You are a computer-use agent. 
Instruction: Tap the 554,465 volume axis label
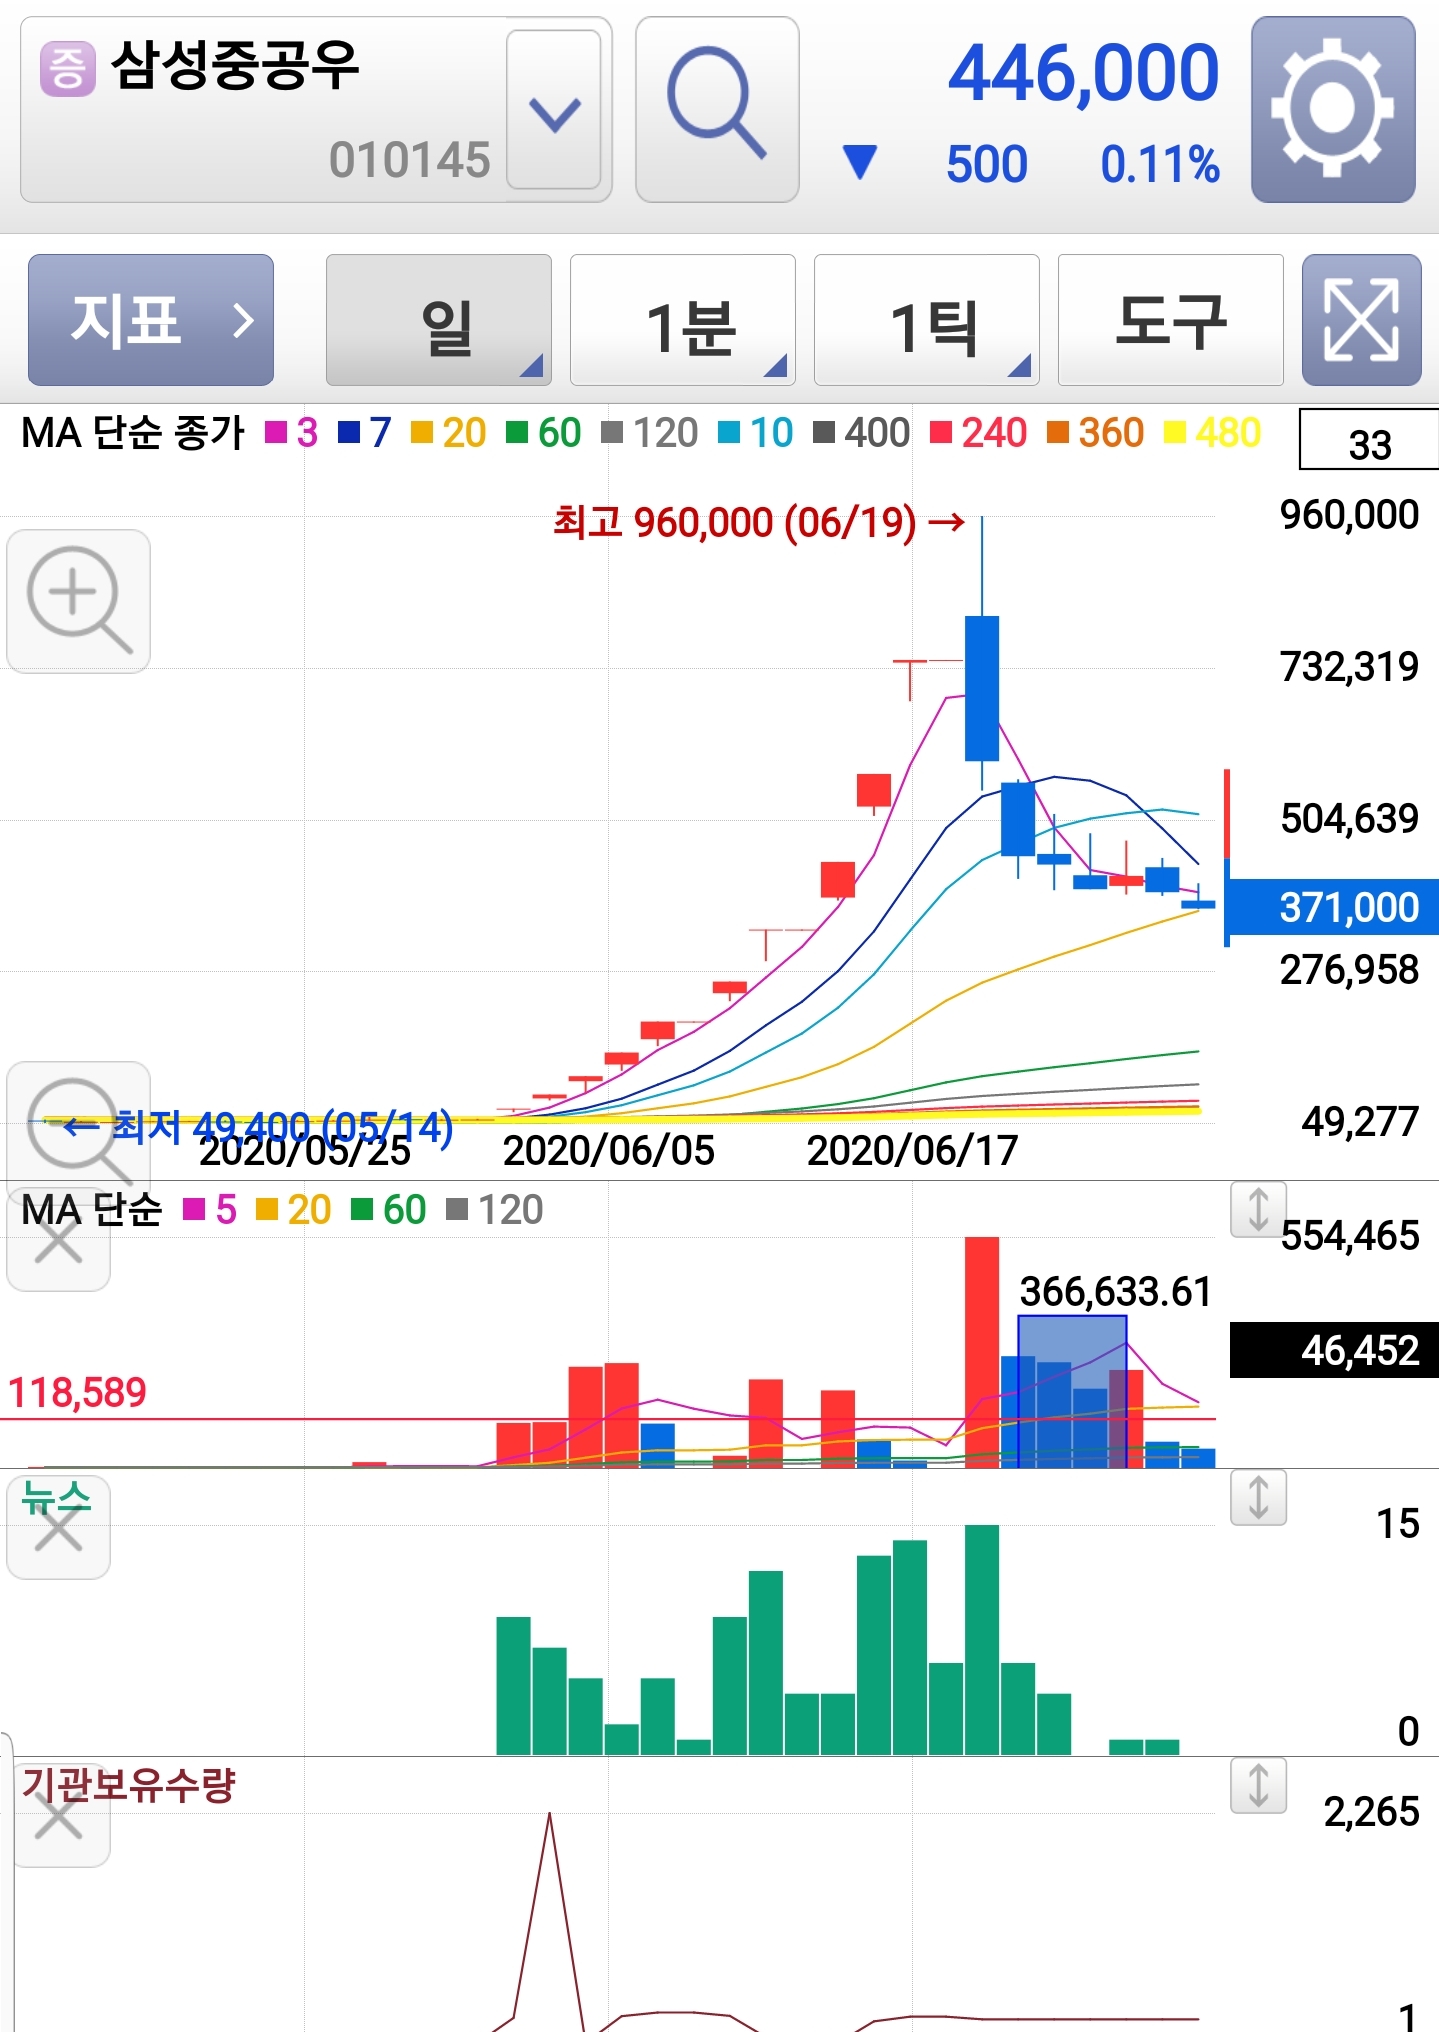[x=1350, y=1236]
